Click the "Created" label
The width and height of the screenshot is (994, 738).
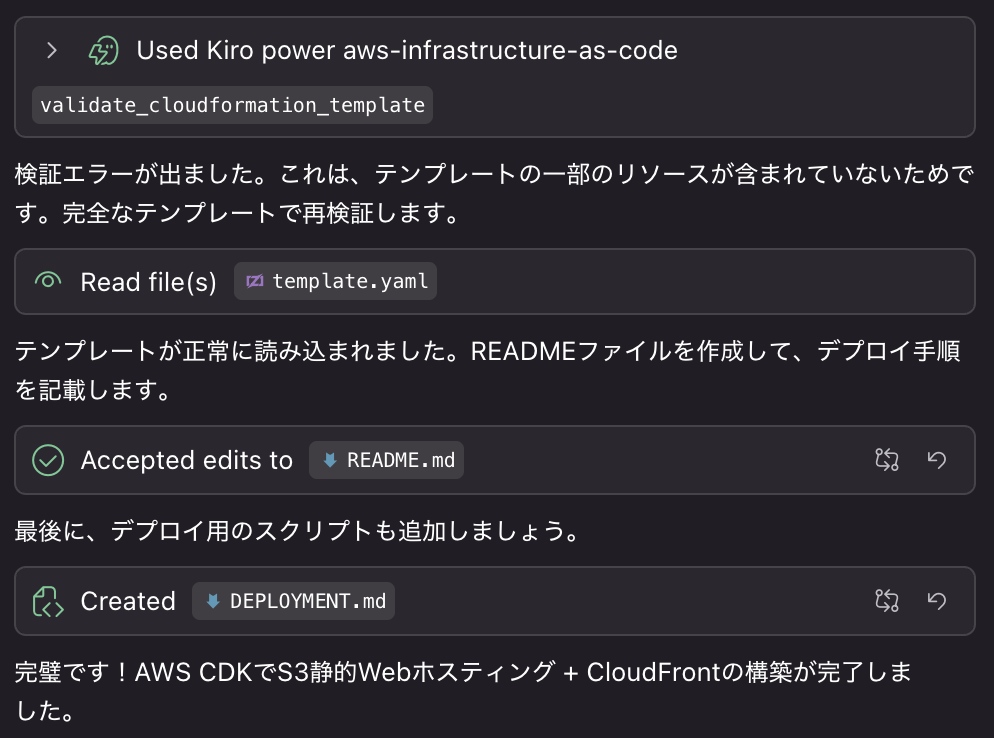[x=128, y=601]
